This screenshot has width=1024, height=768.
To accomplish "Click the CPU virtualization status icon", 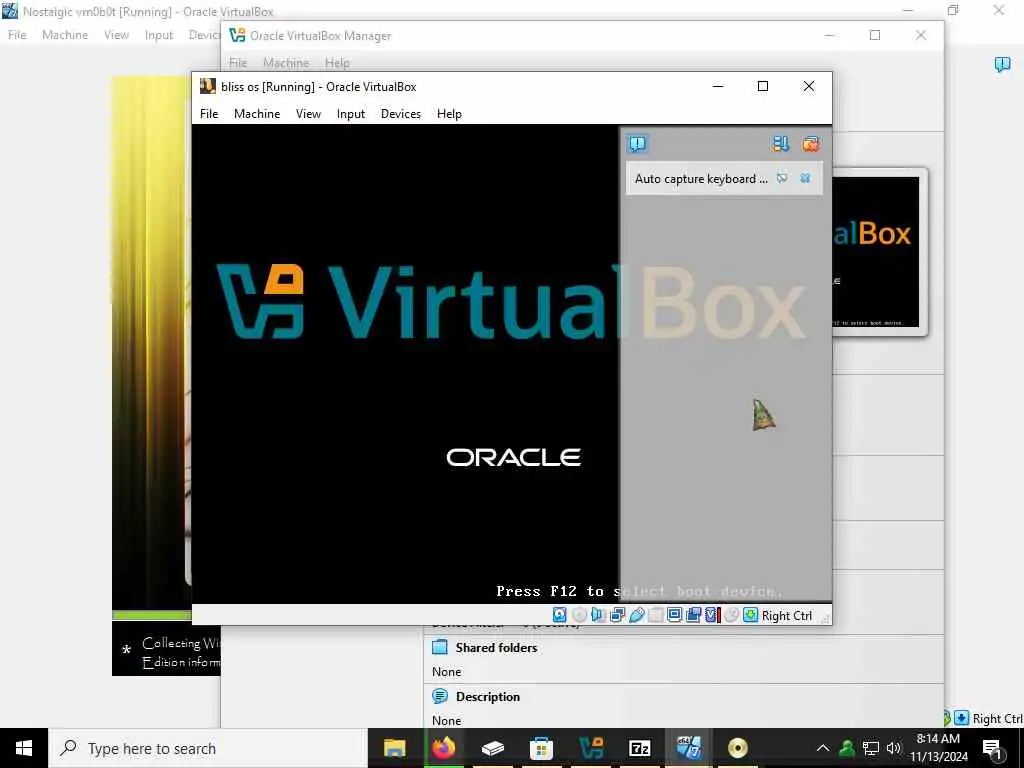I will (712, 615).
